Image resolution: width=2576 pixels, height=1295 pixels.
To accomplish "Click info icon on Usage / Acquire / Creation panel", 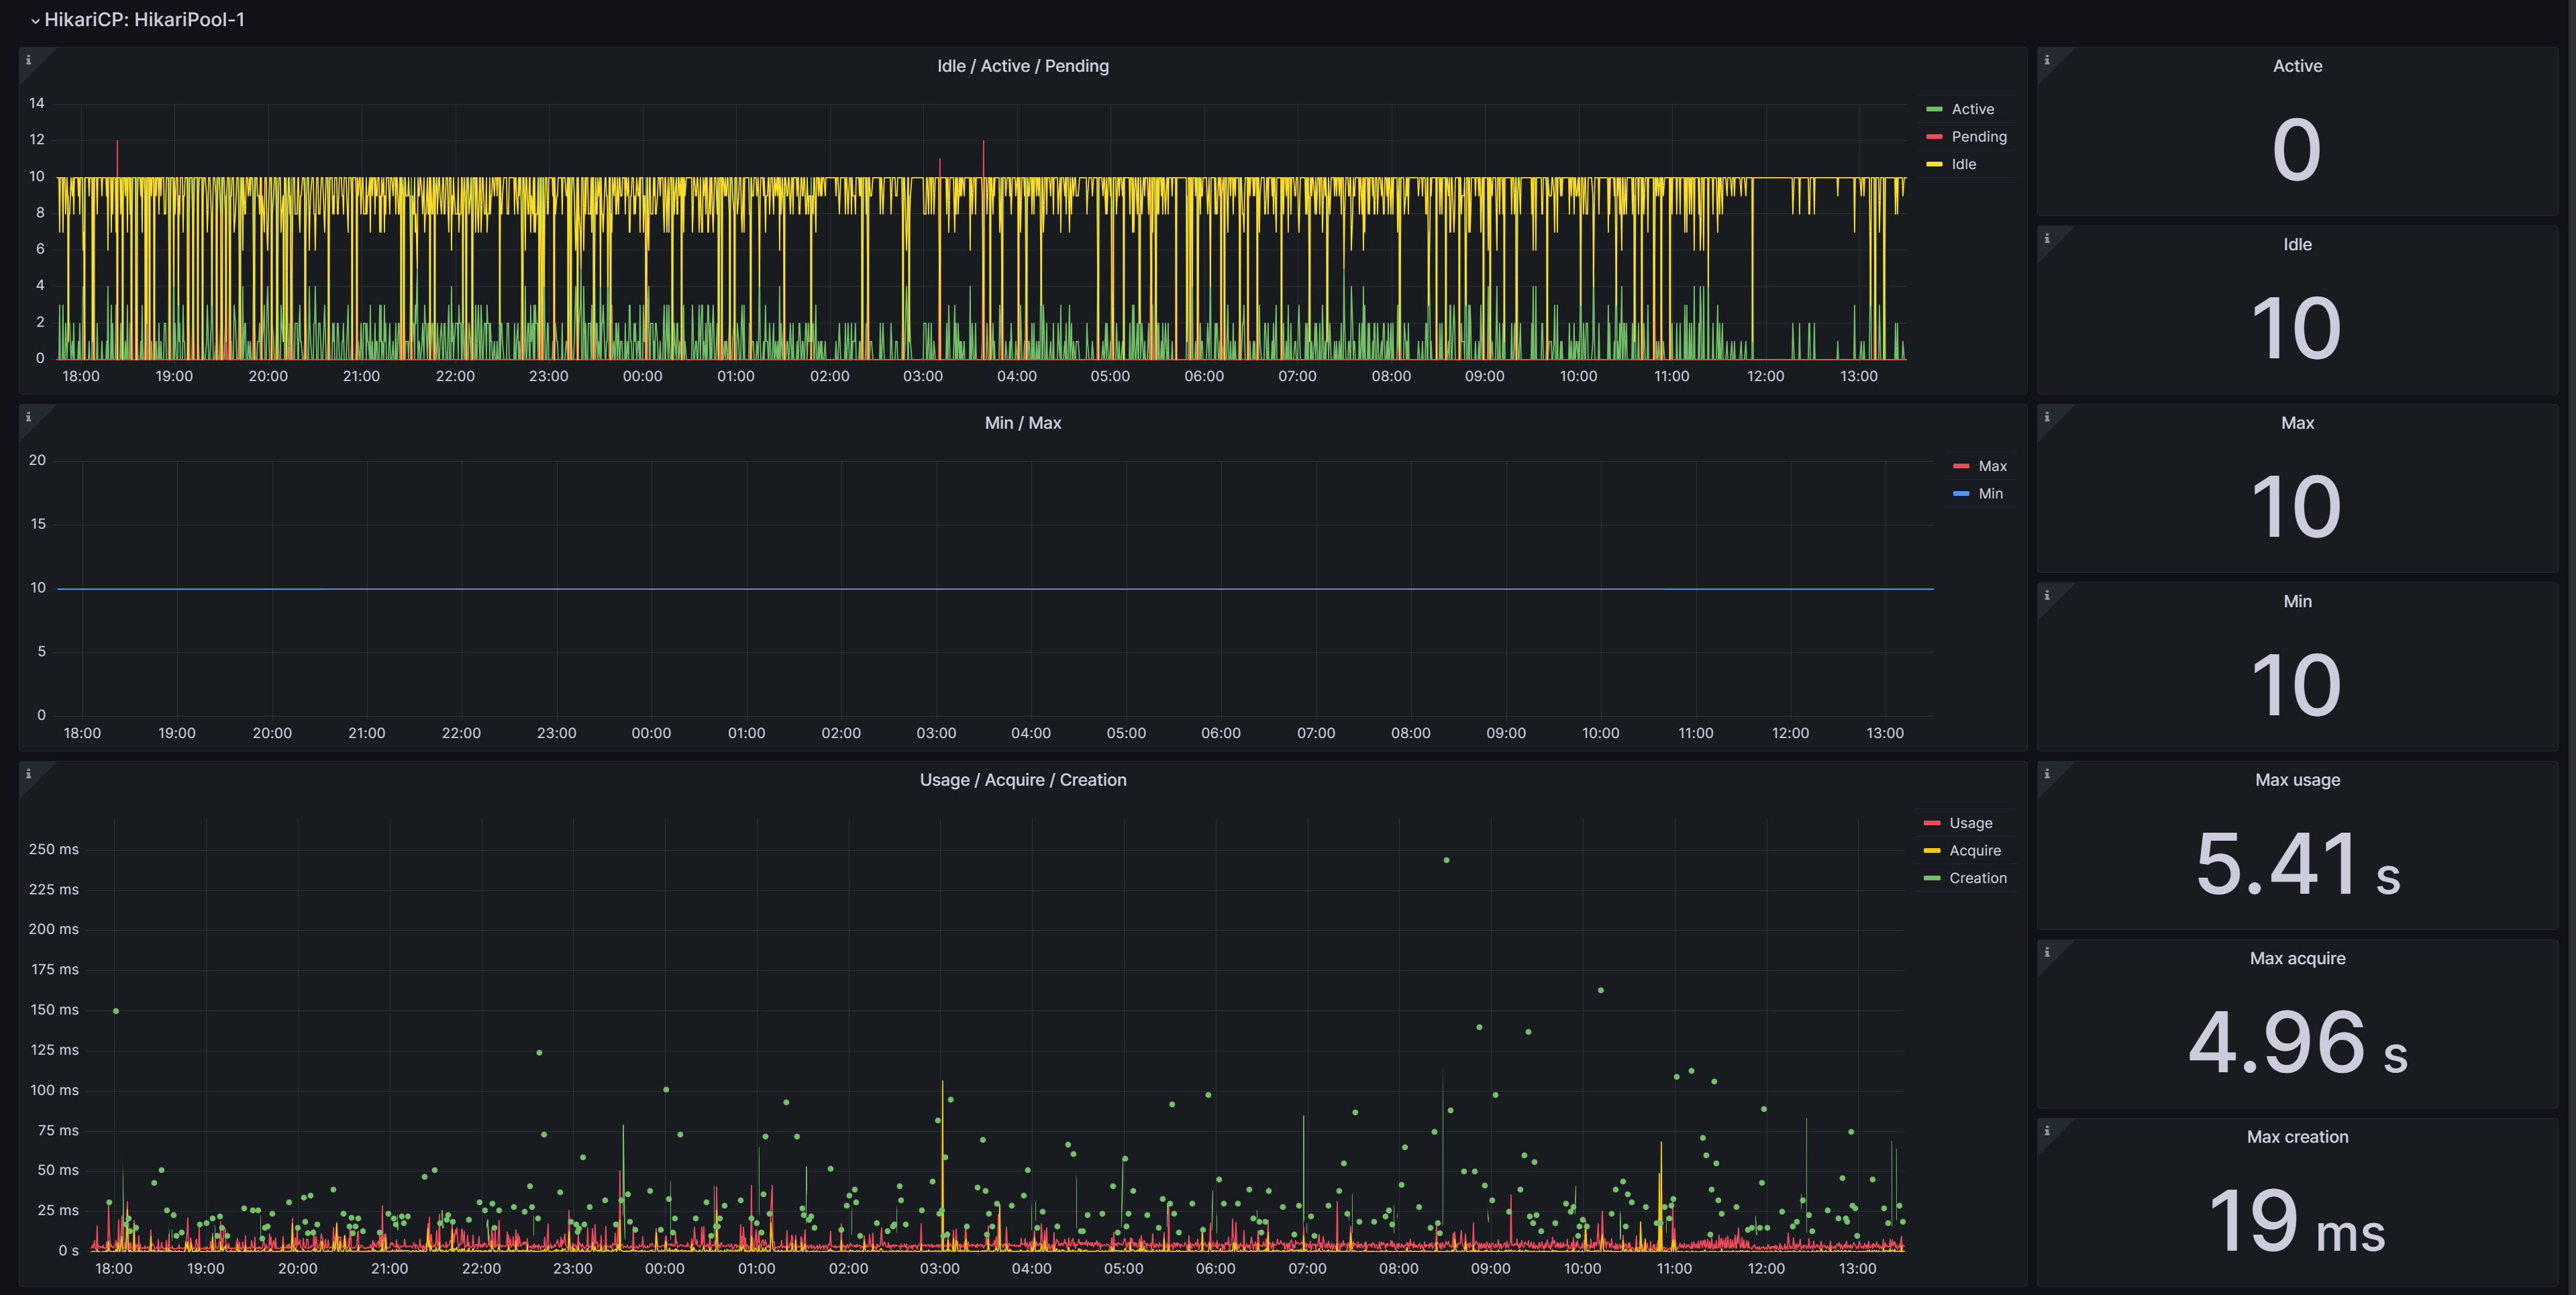I will point(28,774).
